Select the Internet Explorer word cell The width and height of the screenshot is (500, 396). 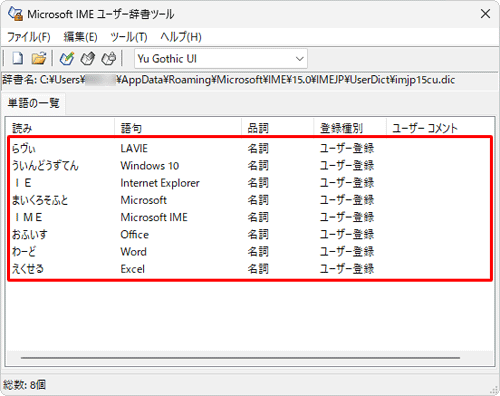click(160, 183)
